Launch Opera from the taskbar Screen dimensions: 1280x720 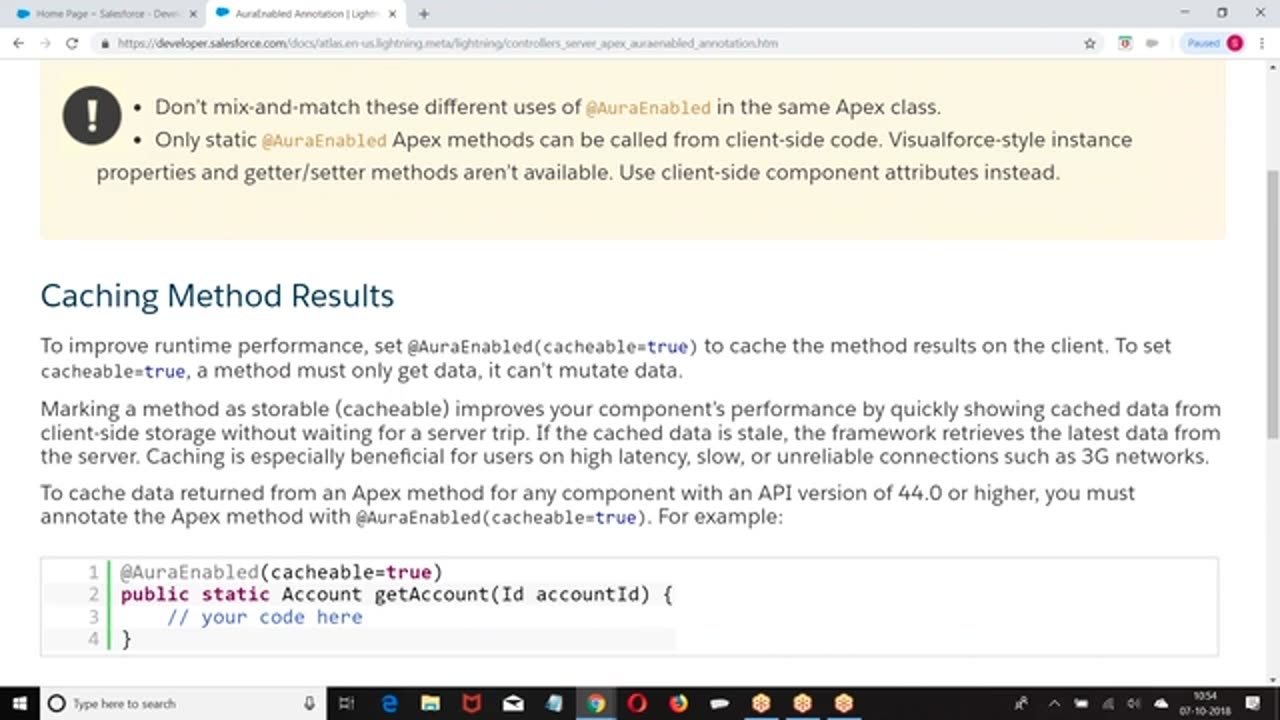pyautogui.click(x=637, y=703)
